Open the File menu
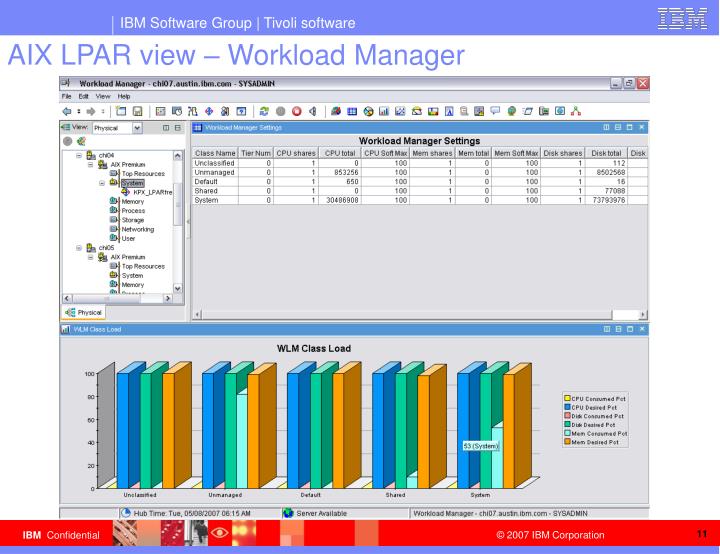 [x=67, y=96]
